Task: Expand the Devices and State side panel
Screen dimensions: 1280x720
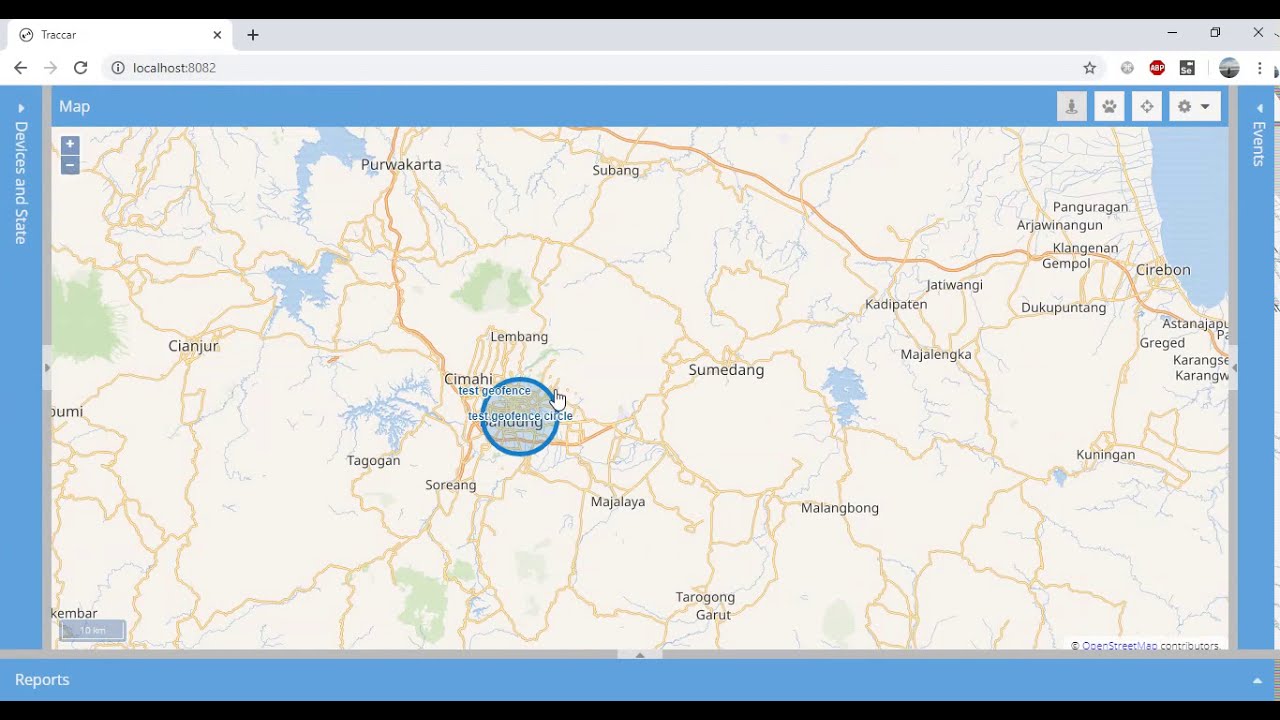Action: (x=21, y=108)
